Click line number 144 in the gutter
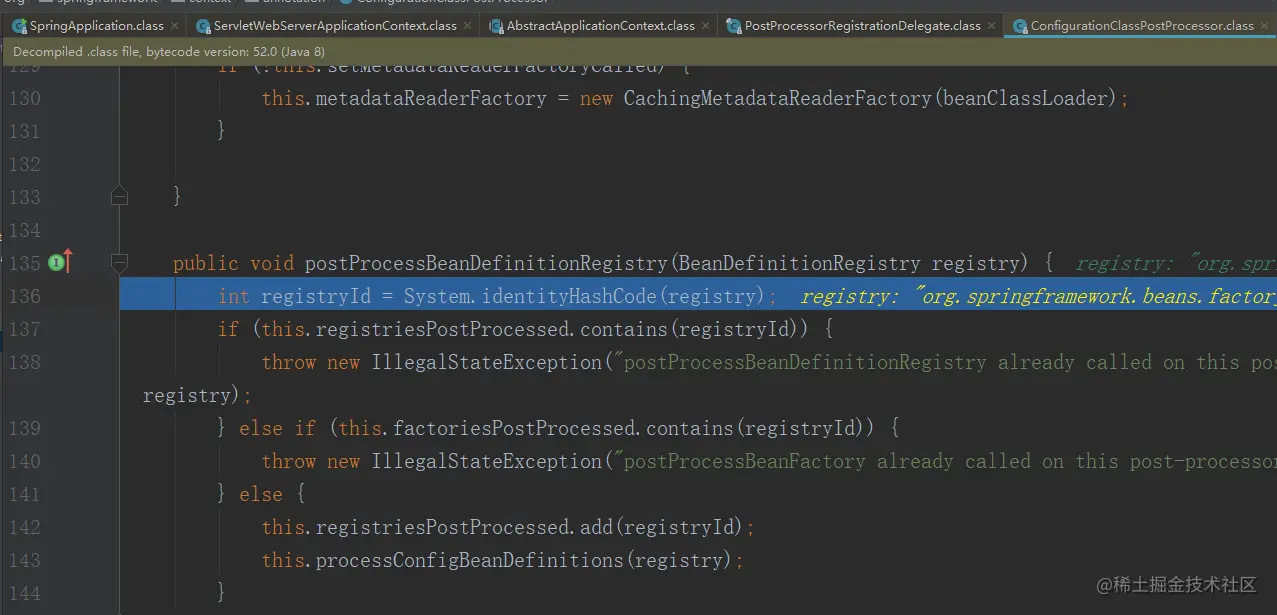Viewport: 1277px width, 615px height. 25,593
